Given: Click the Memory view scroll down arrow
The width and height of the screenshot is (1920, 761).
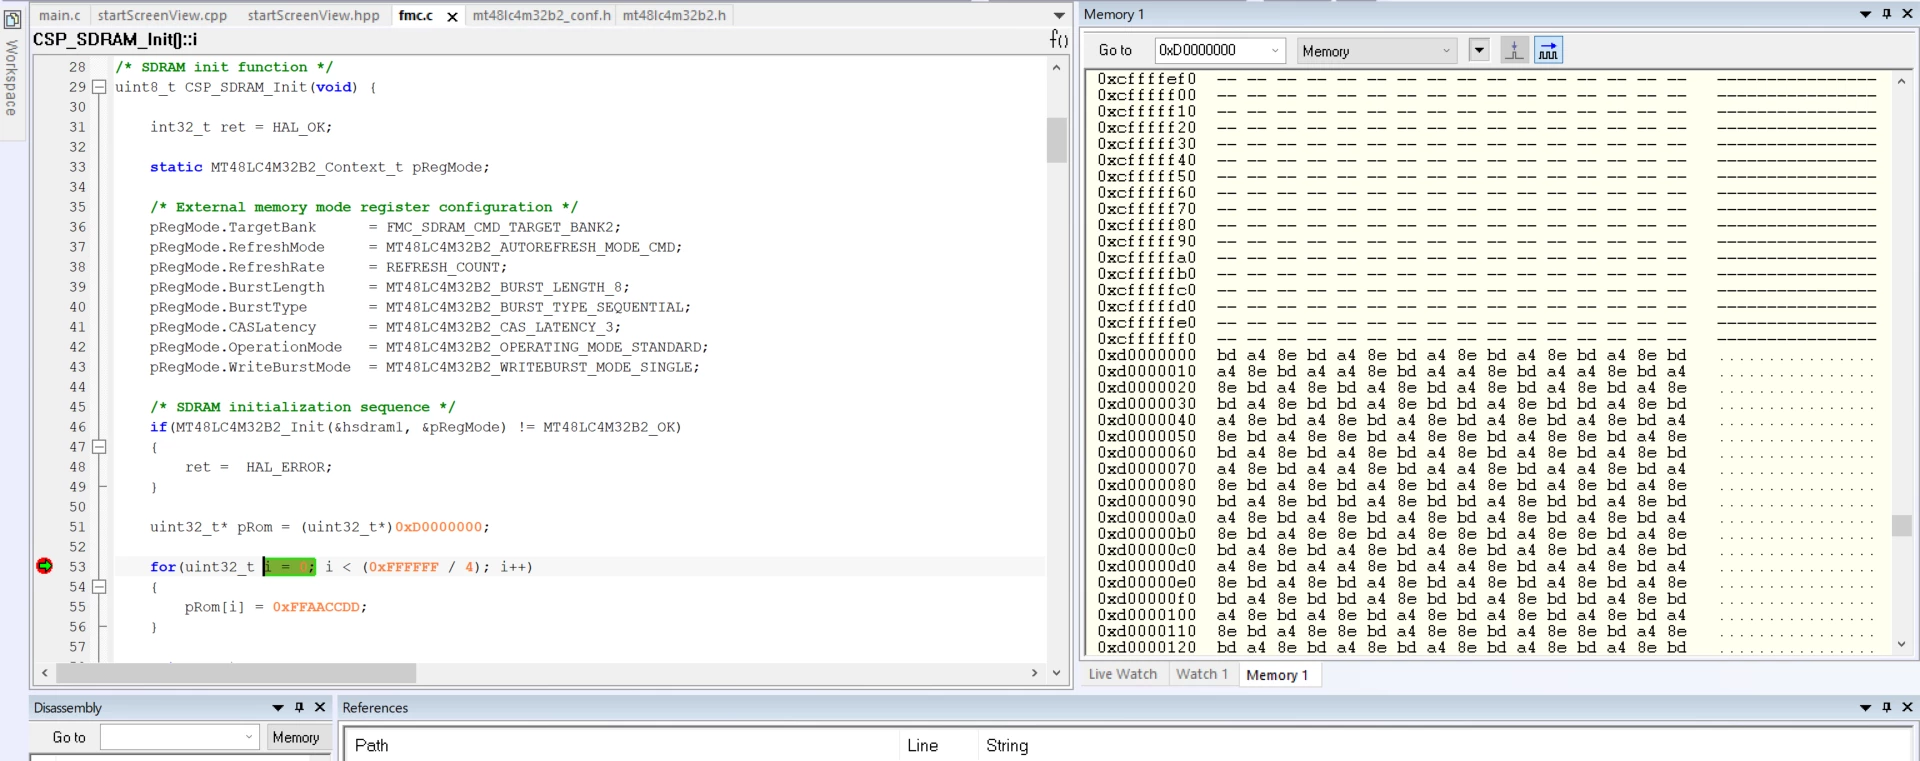Looking at the screenshot, I should (1902, 644).
